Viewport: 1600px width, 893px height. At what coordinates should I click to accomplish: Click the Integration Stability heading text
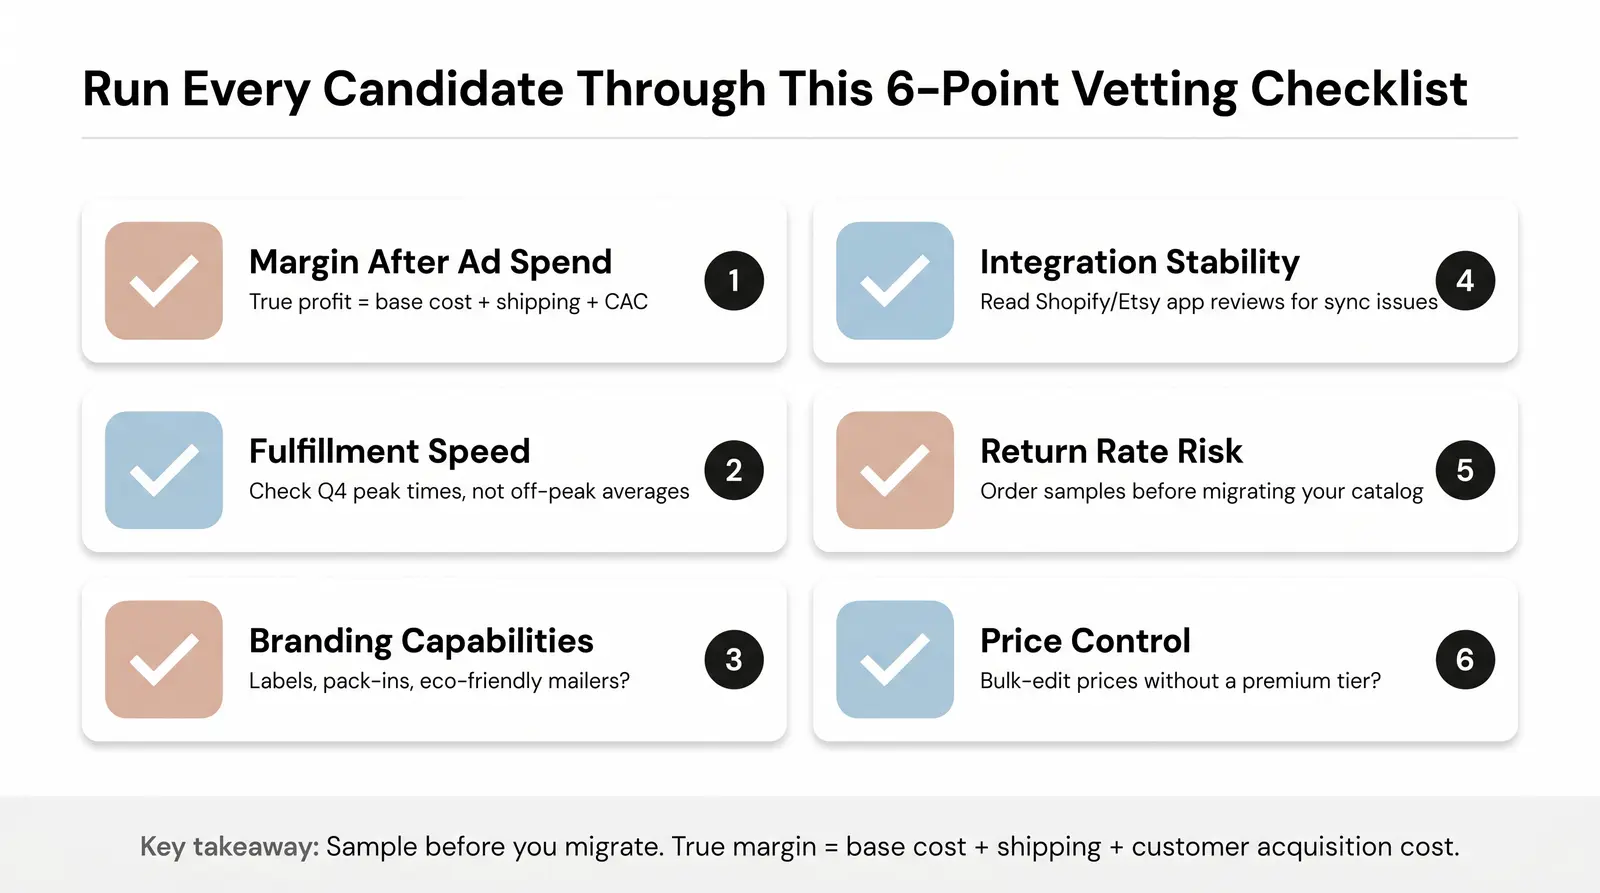pos(1140,262)
